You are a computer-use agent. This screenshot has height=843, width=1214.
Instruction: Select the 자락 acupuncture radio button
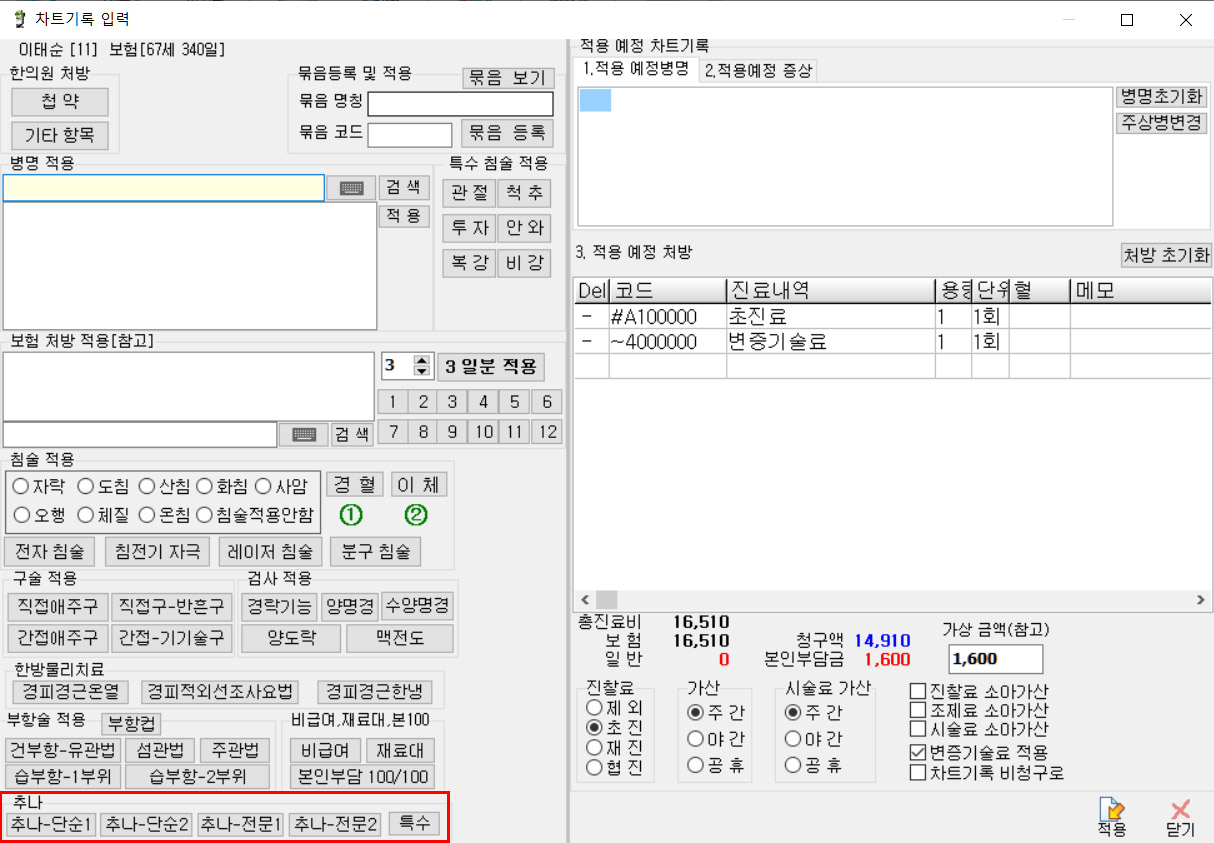click(21, 486)
